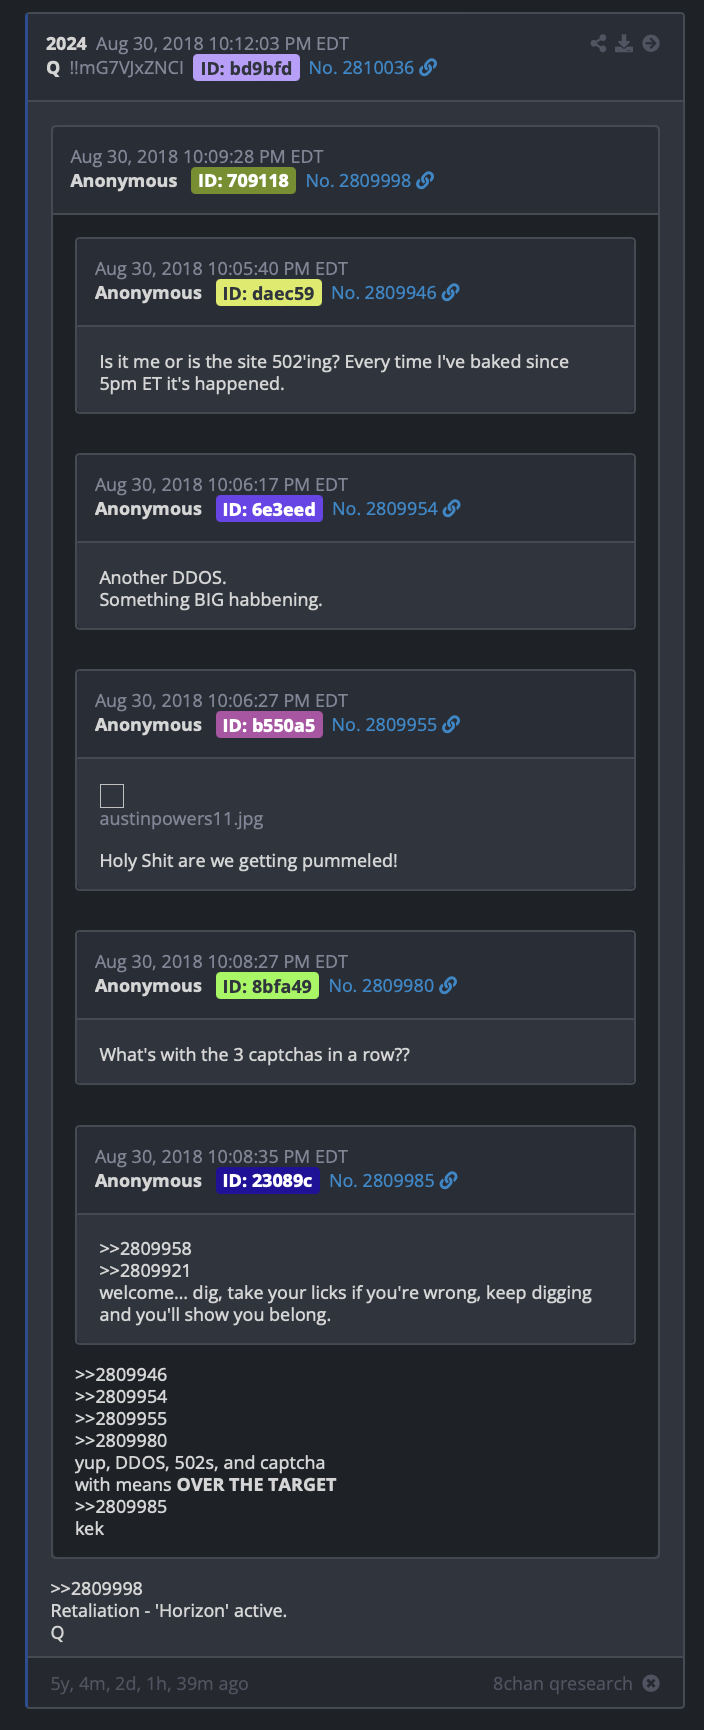The image size is (704, 1730).
Task: Click the circled X next to 8chan qresearch
Action: pos(651,1683)
